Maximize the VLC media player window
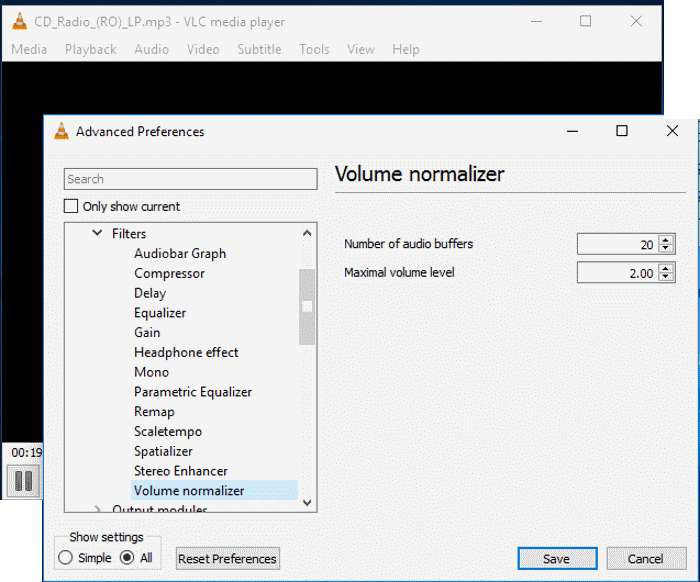This screenshot has height=582, width=700. click(x=585, y=21)
